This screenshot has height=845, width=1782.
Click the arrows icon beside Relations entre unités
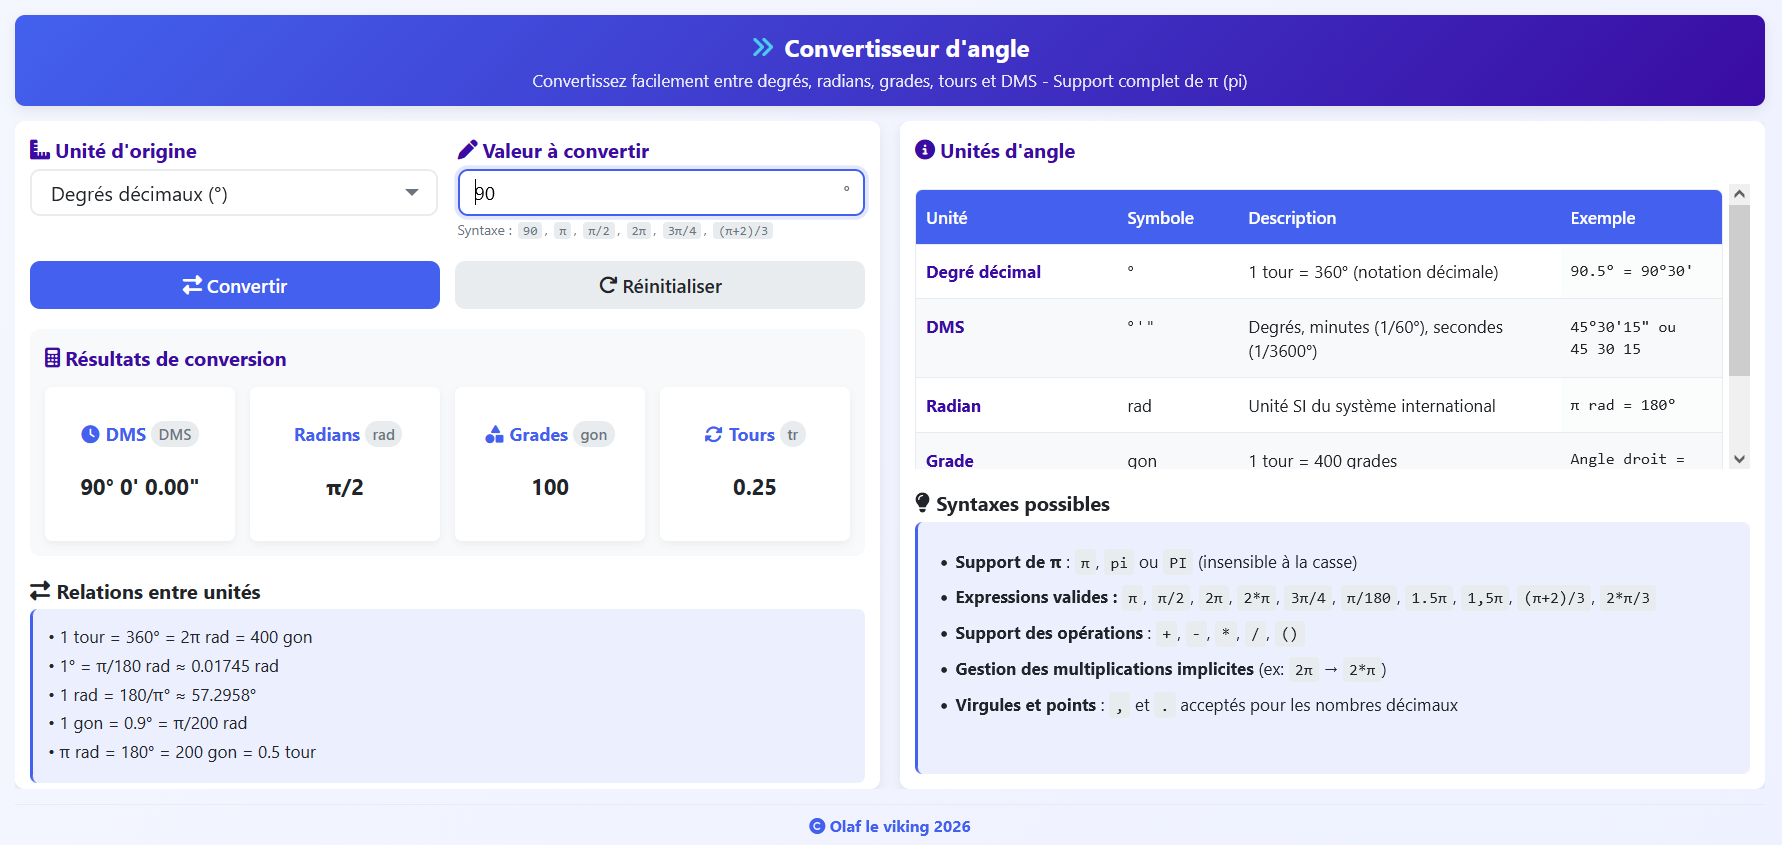point(40,591)
